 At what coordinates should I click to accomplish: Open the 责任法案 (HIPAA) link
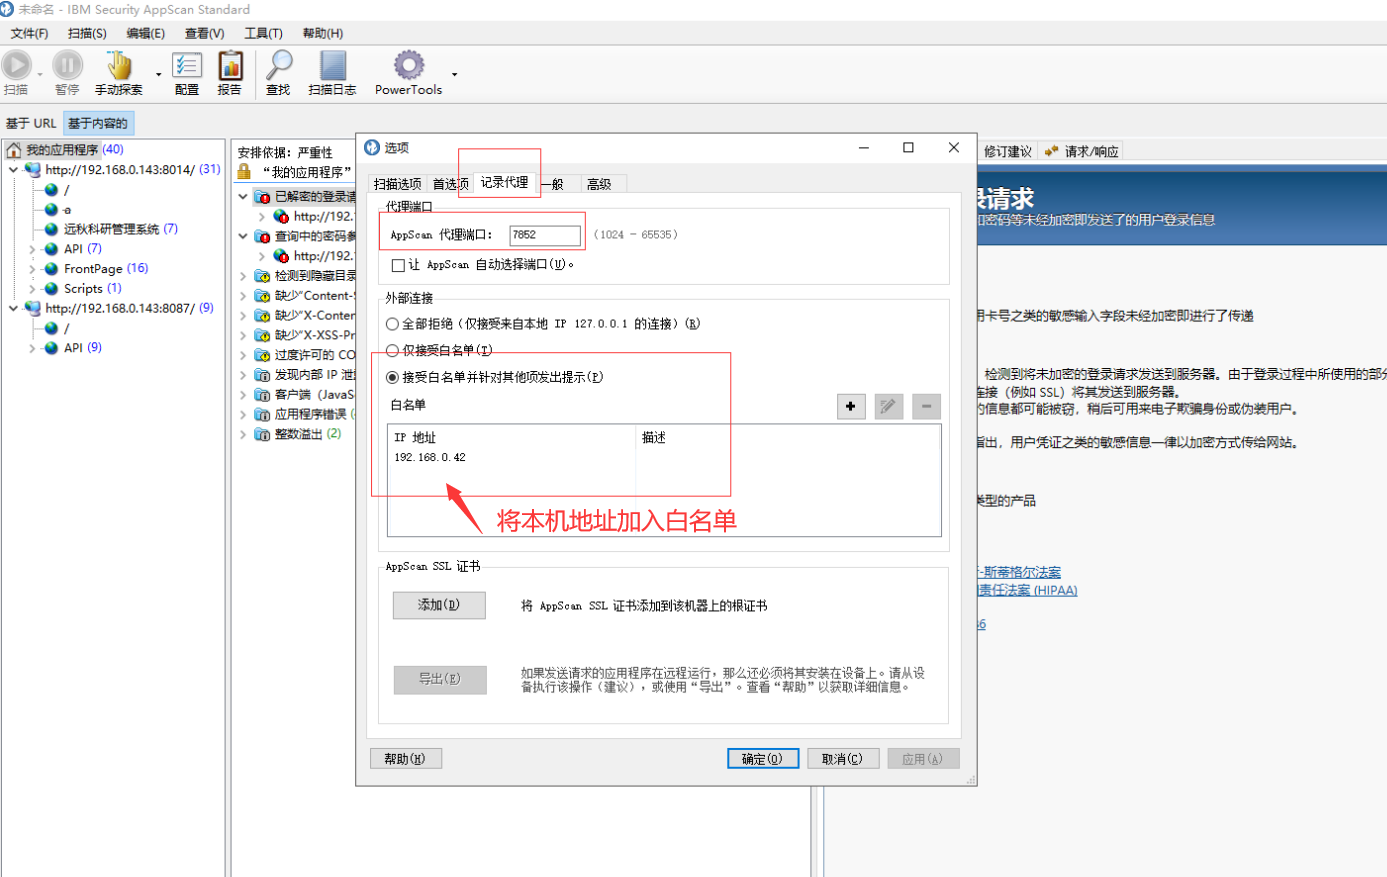coord(1027,590)
